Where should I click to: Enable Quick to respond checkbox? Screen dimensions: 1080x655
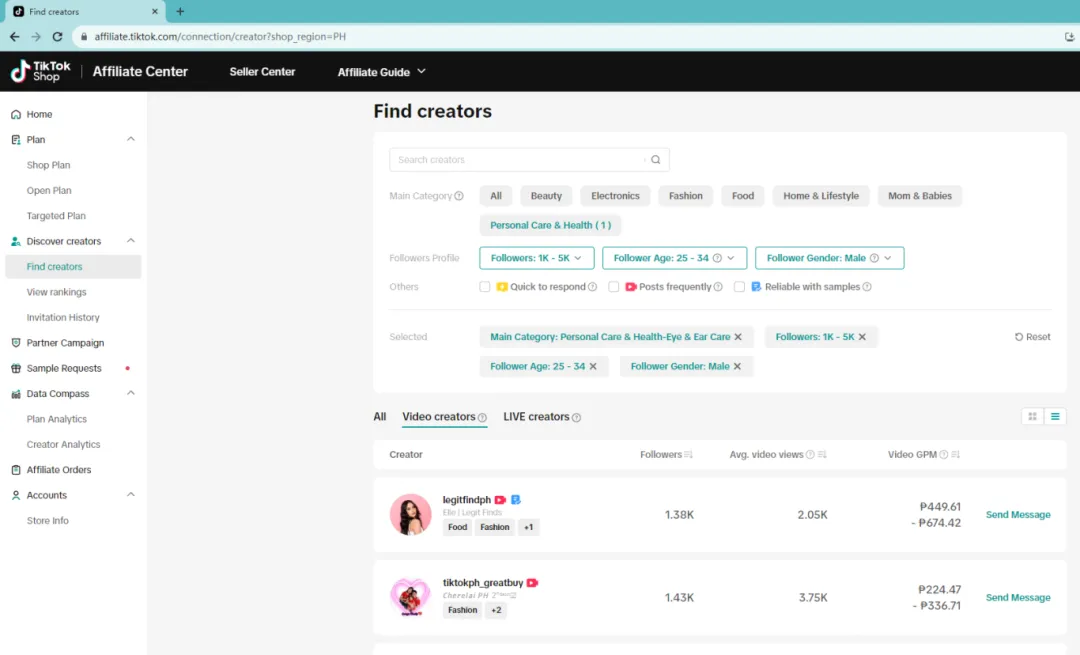pyautogui.click(x=485, y=287)
